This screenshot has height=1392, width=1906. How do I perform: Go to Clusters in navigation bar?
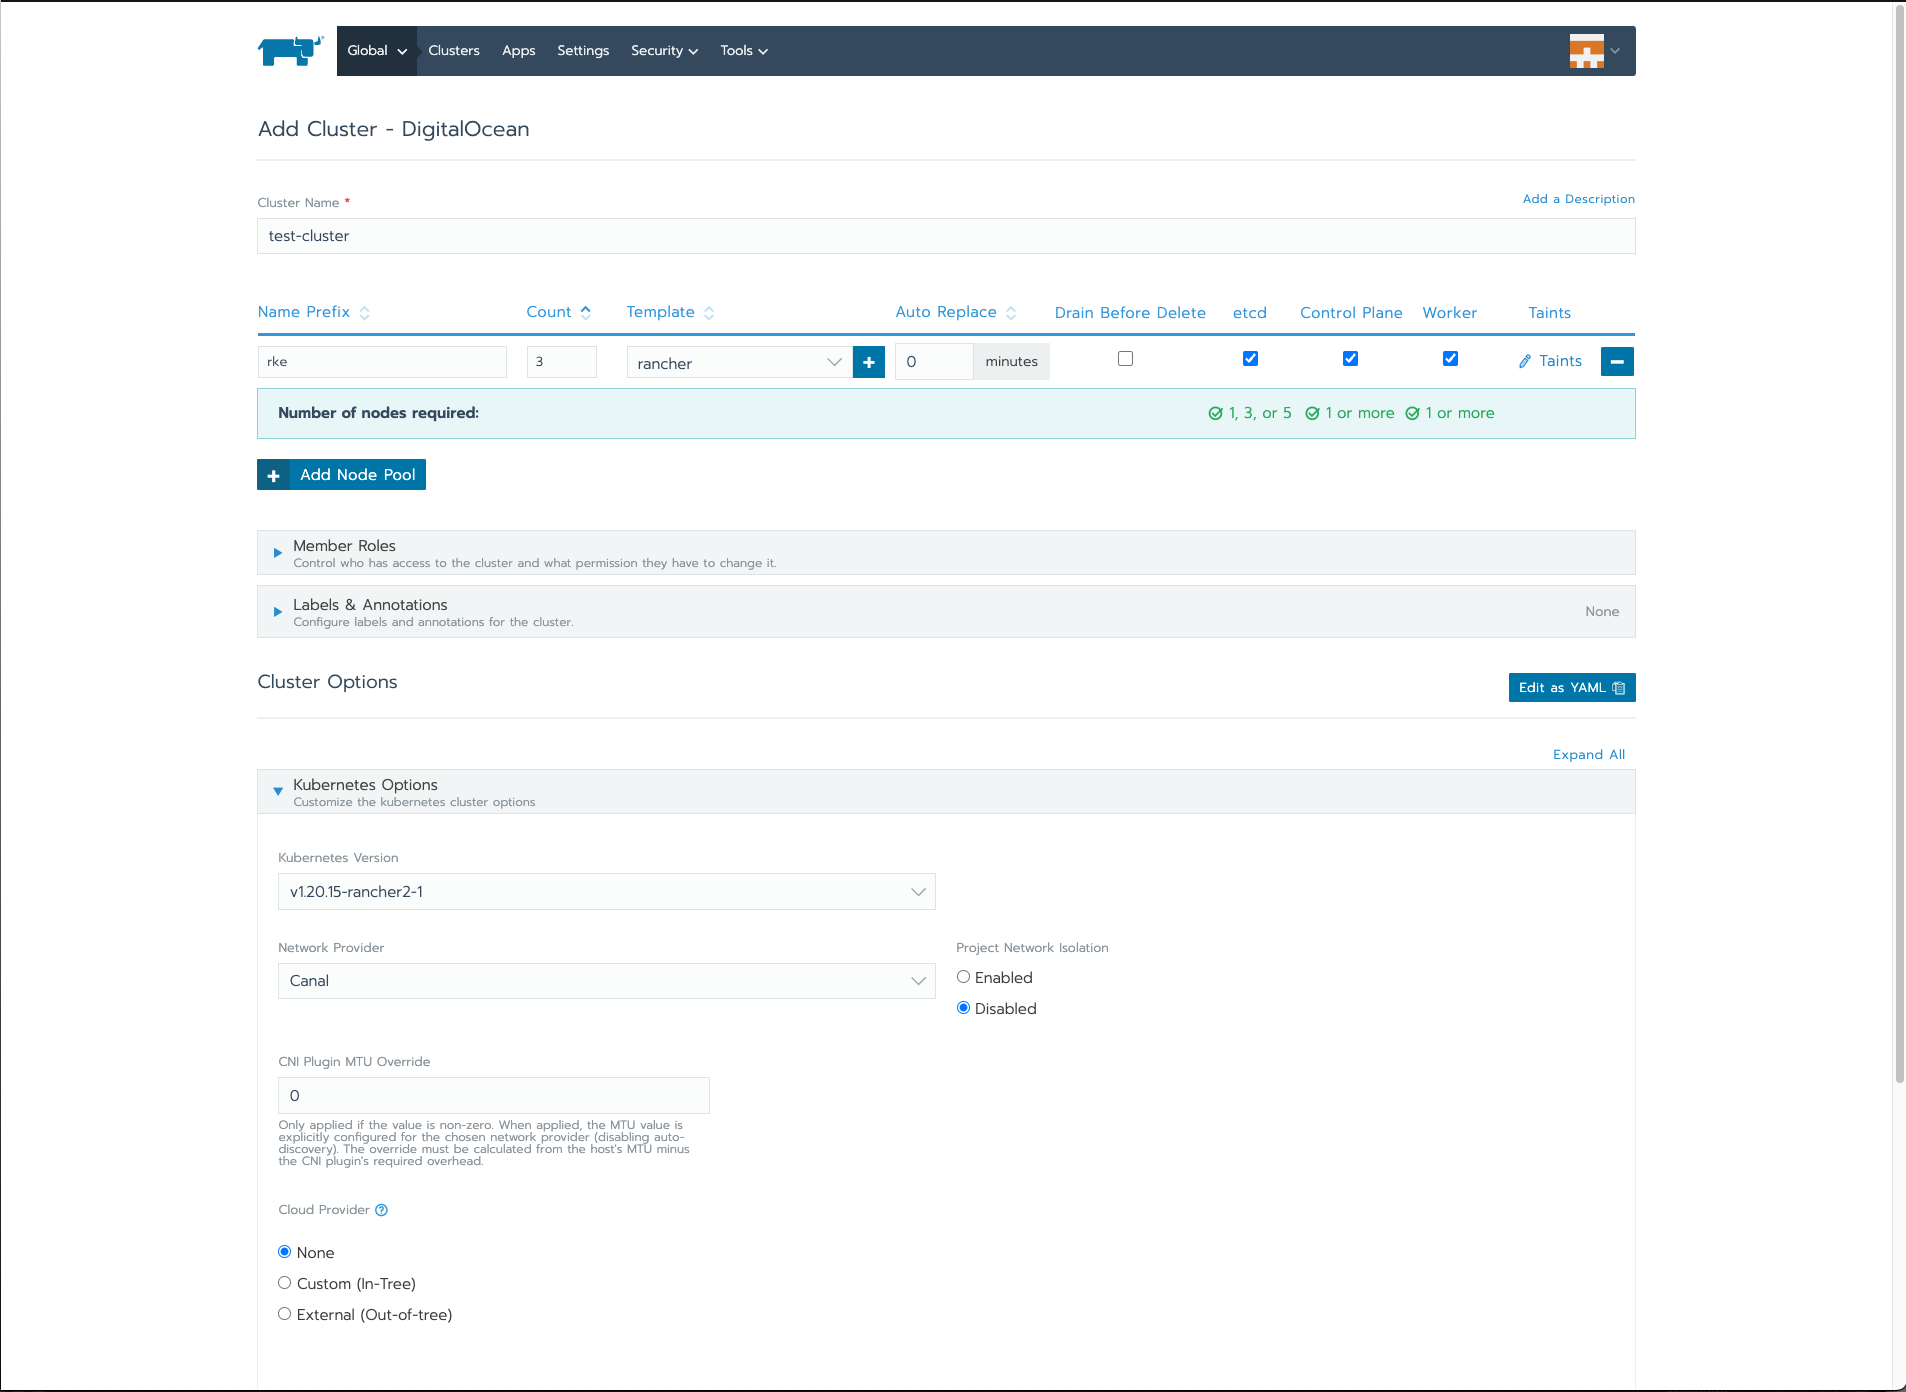point(454,51)
